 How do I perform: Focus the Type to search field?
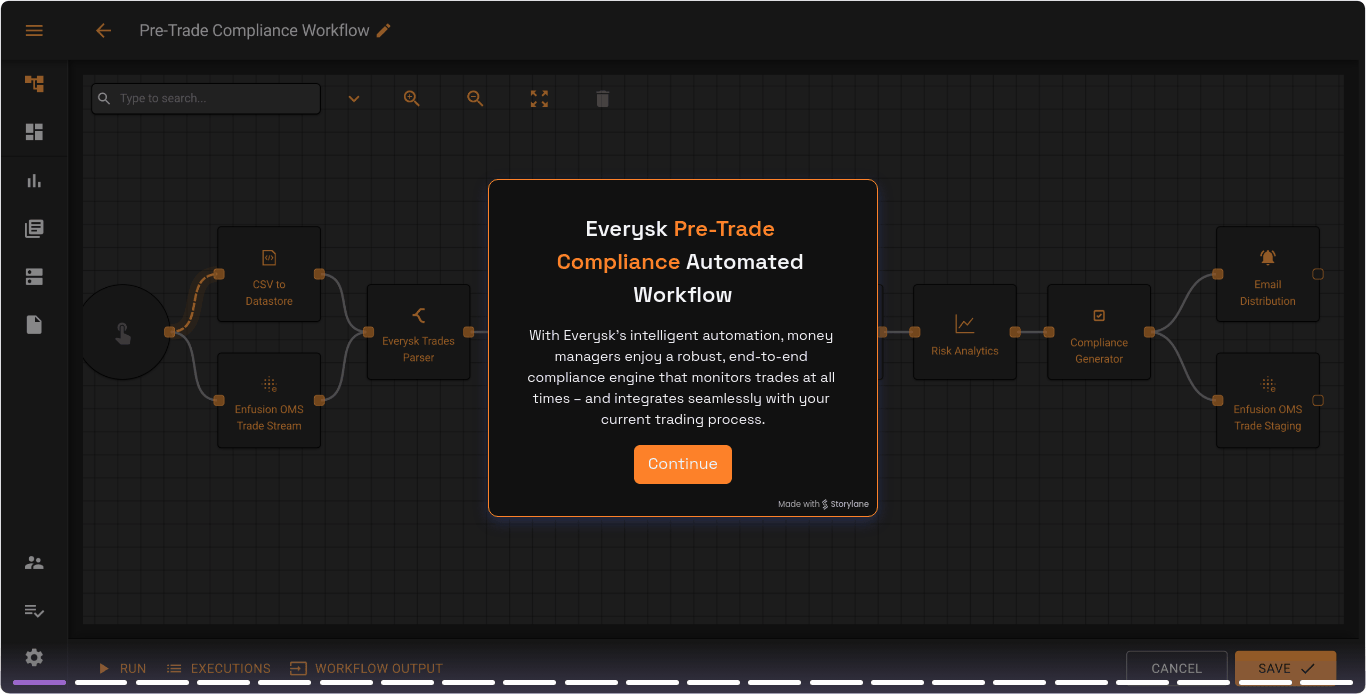(x=206, y=99)
